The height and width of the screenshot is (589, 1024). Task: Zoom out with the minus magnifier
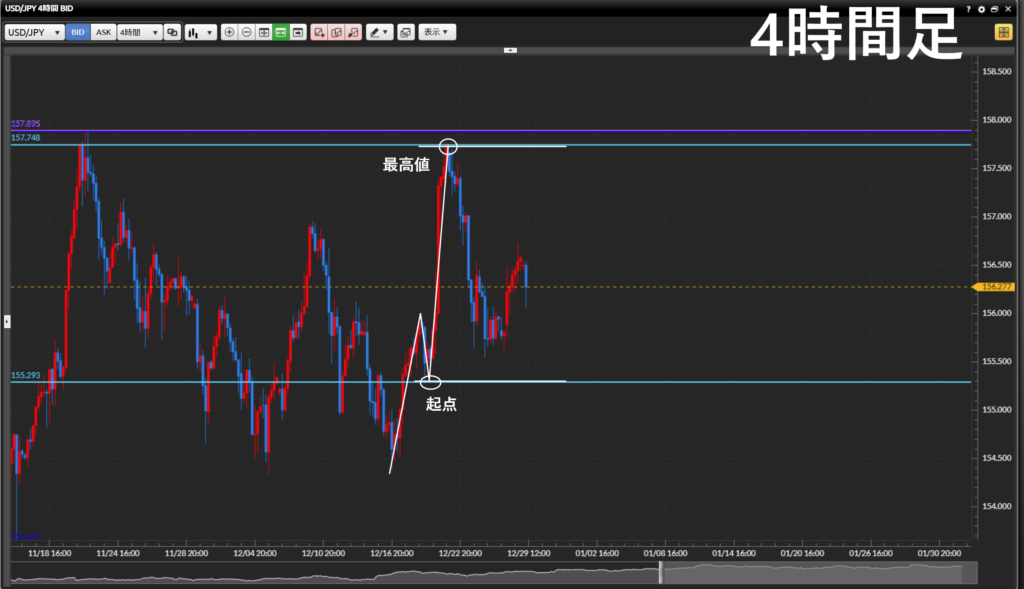(x=247, y=32)
